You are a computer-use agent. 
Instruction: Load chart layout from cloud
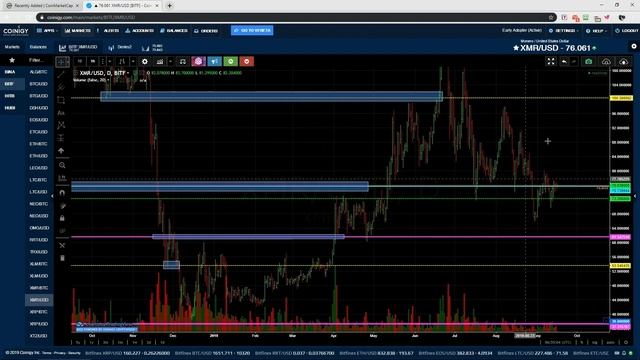pyautogui.click(x=606, y=62)
